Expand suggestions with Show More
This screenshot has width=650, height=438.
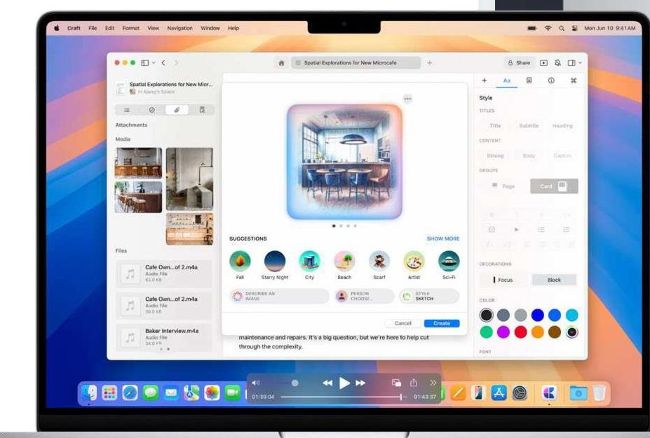[443, 239]
